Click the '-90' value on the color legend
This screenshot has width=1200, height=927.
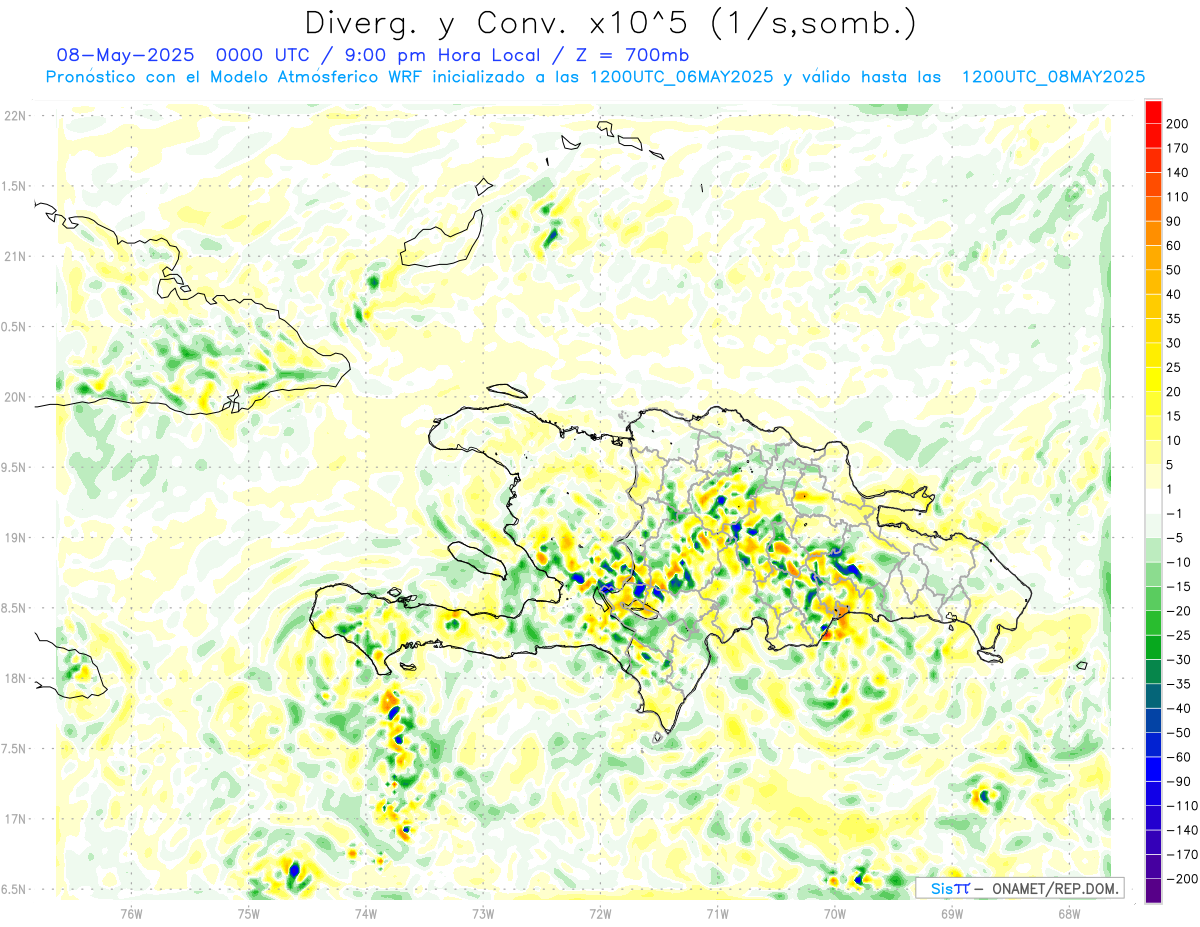(1178, 782)
